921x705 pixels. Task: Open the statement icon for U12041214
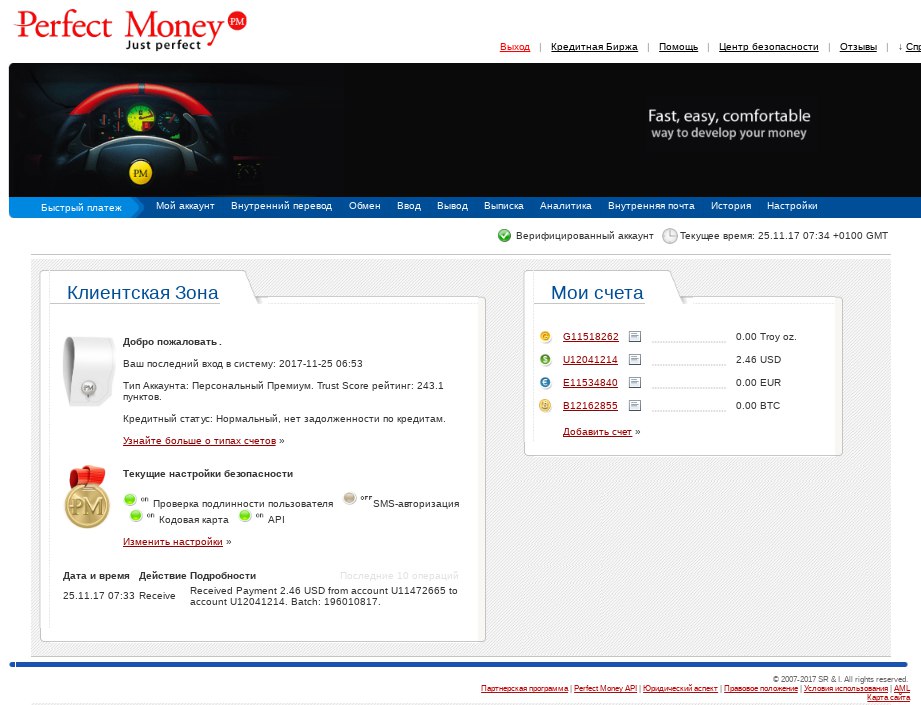pyautogui.click(x=634, y=360)
